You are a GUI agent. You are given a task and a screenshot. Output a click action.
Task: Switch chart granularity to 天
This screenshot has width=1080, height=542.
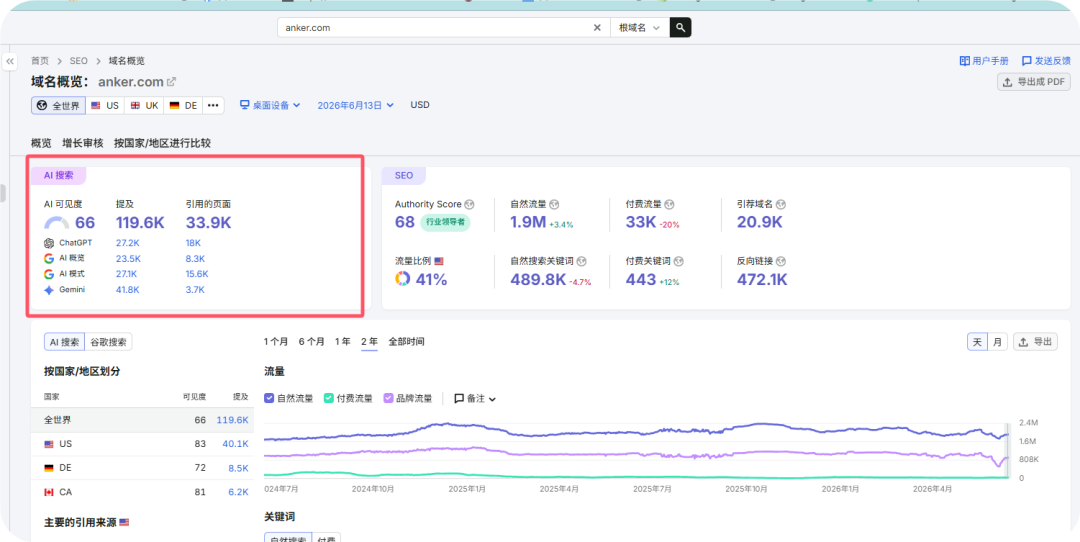pos(977,342)
